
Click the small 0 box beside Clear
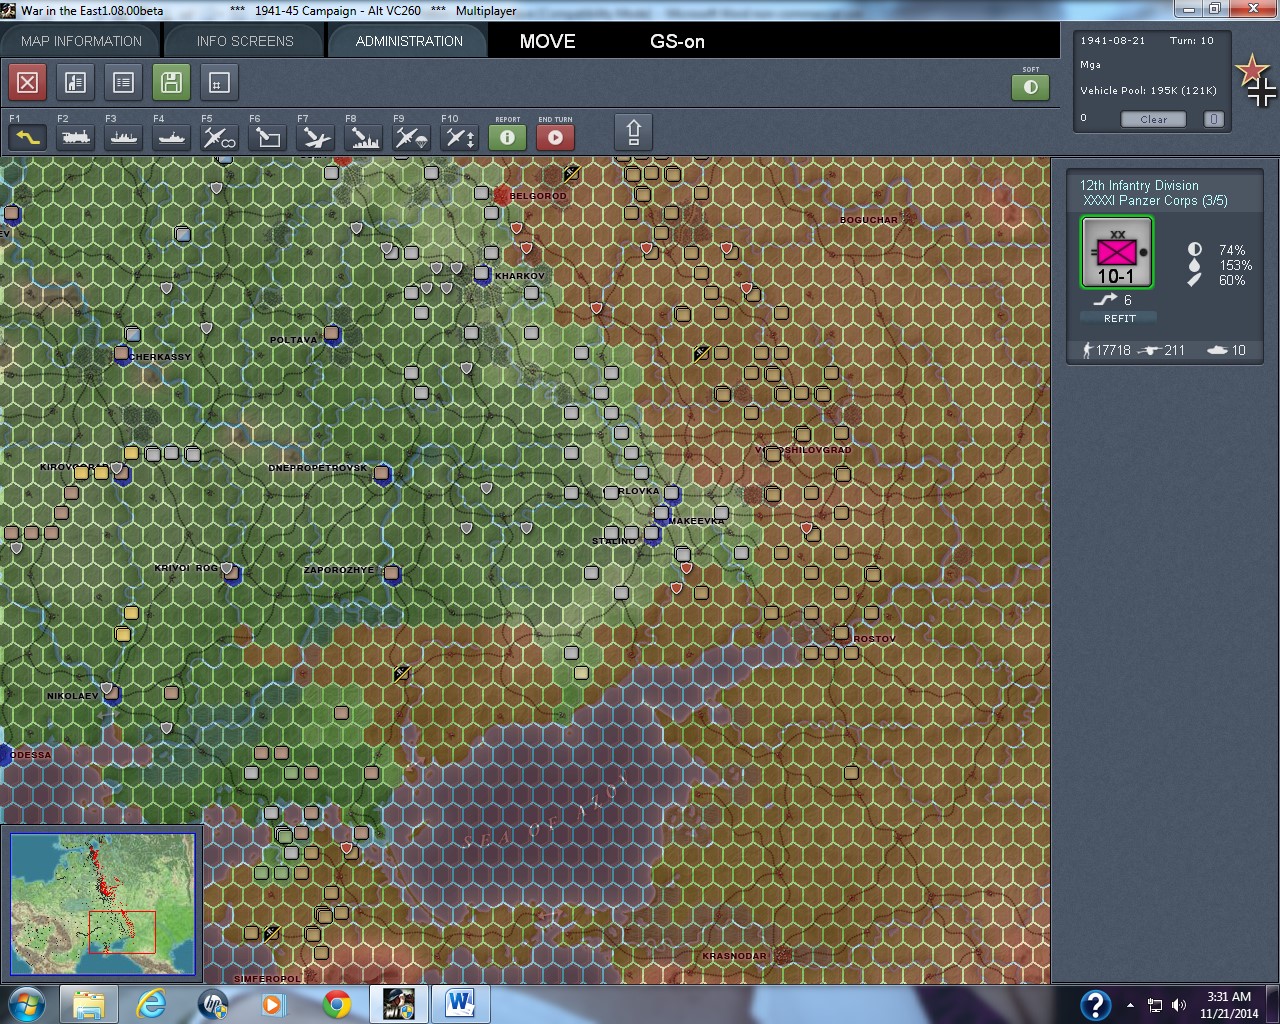(1213, 119)
